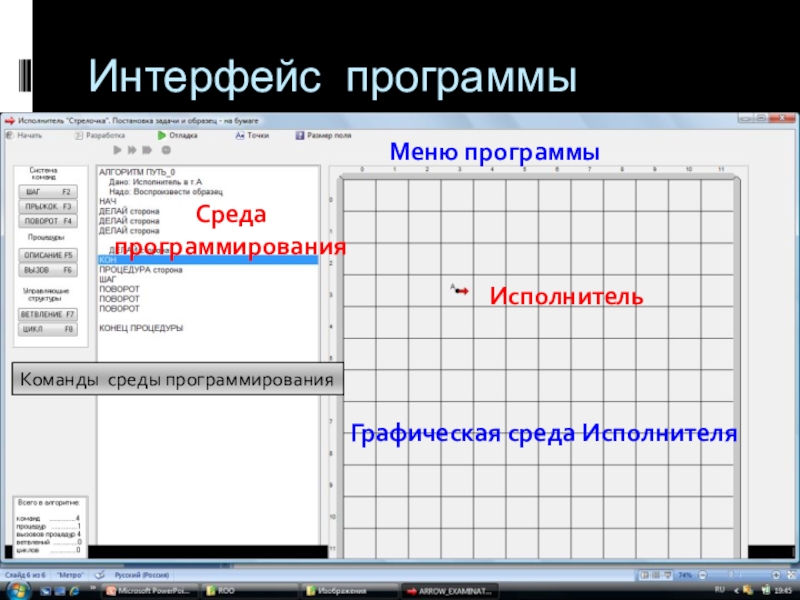Click 'Русский (Россия)' language indicator
Viewport: 800px width, 600px height.
coord(142,575)
